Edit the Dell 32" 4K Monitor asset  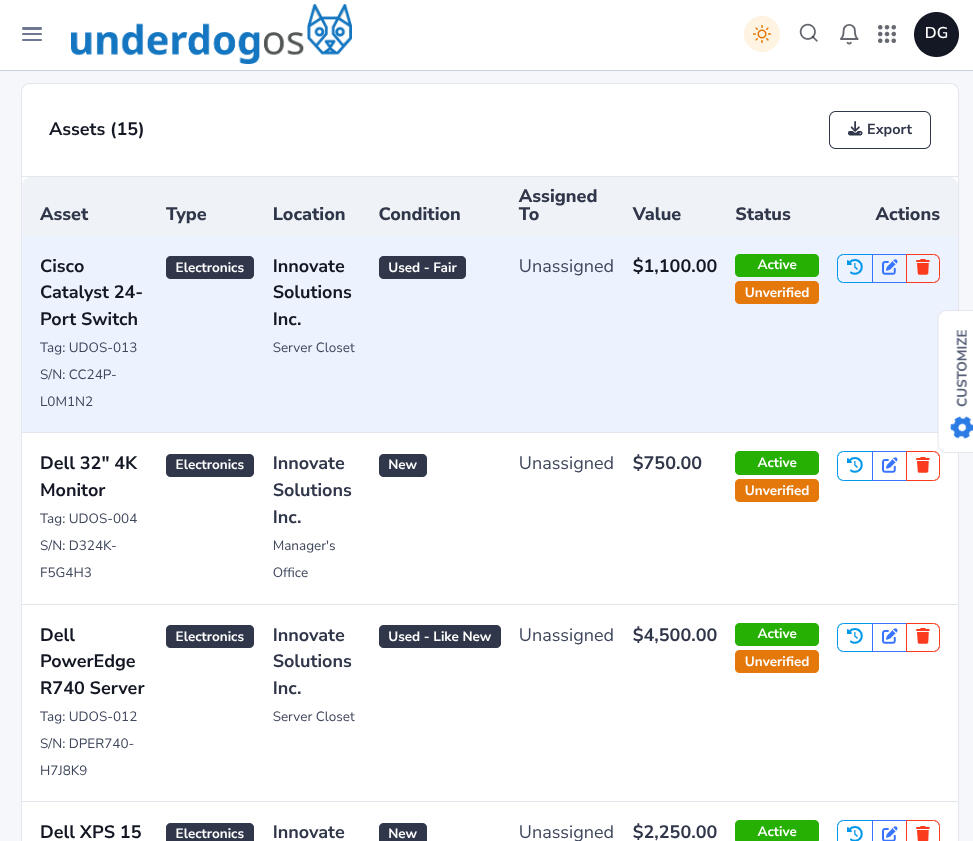[x=888, y=466]
